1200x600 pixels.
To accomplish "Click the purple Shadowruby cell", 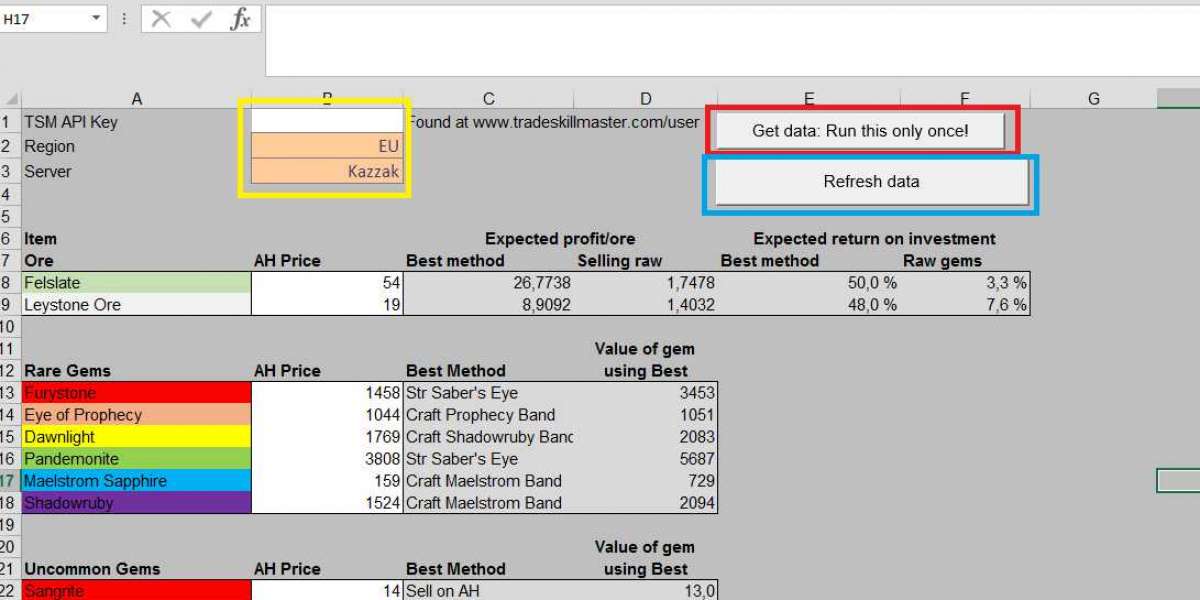I will pos(136,503).
